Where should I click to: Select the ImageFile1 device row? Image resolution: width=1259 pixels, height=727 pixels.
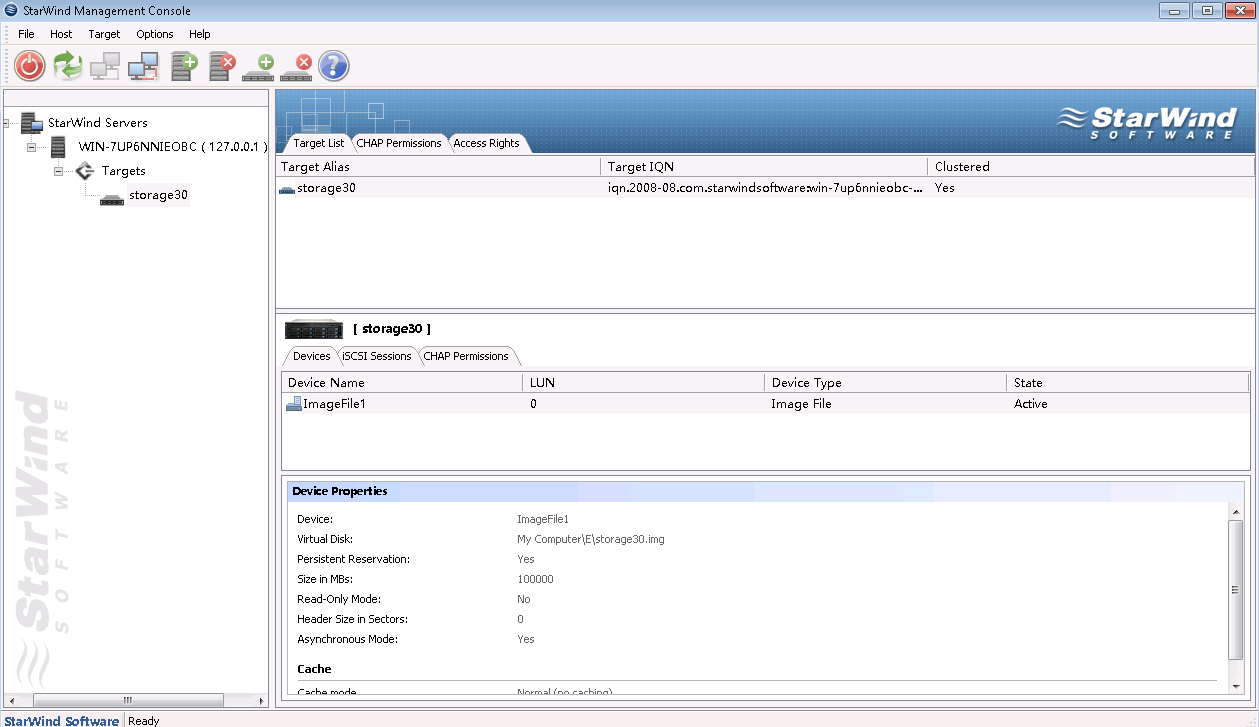765,404
